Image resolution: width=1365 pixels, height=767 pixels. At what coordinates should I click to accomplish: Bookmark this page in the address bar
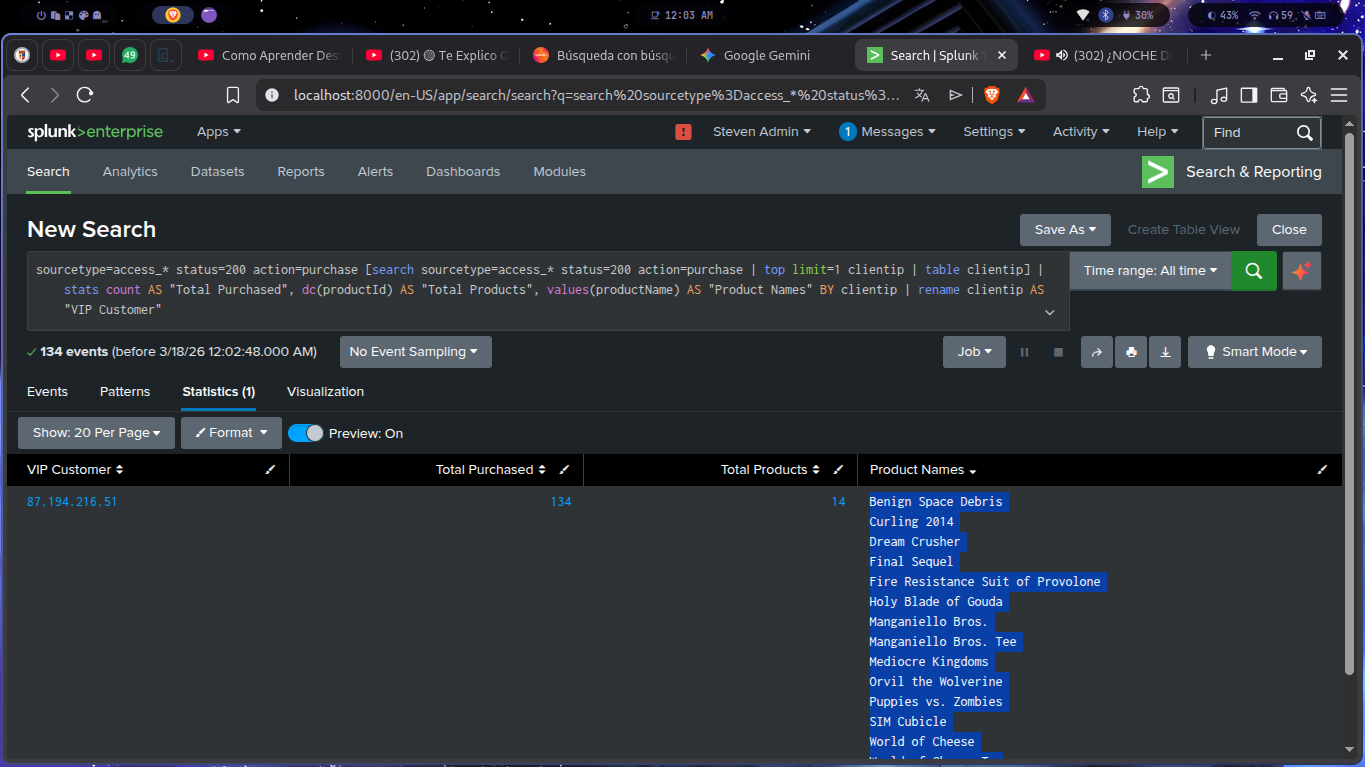233,95
